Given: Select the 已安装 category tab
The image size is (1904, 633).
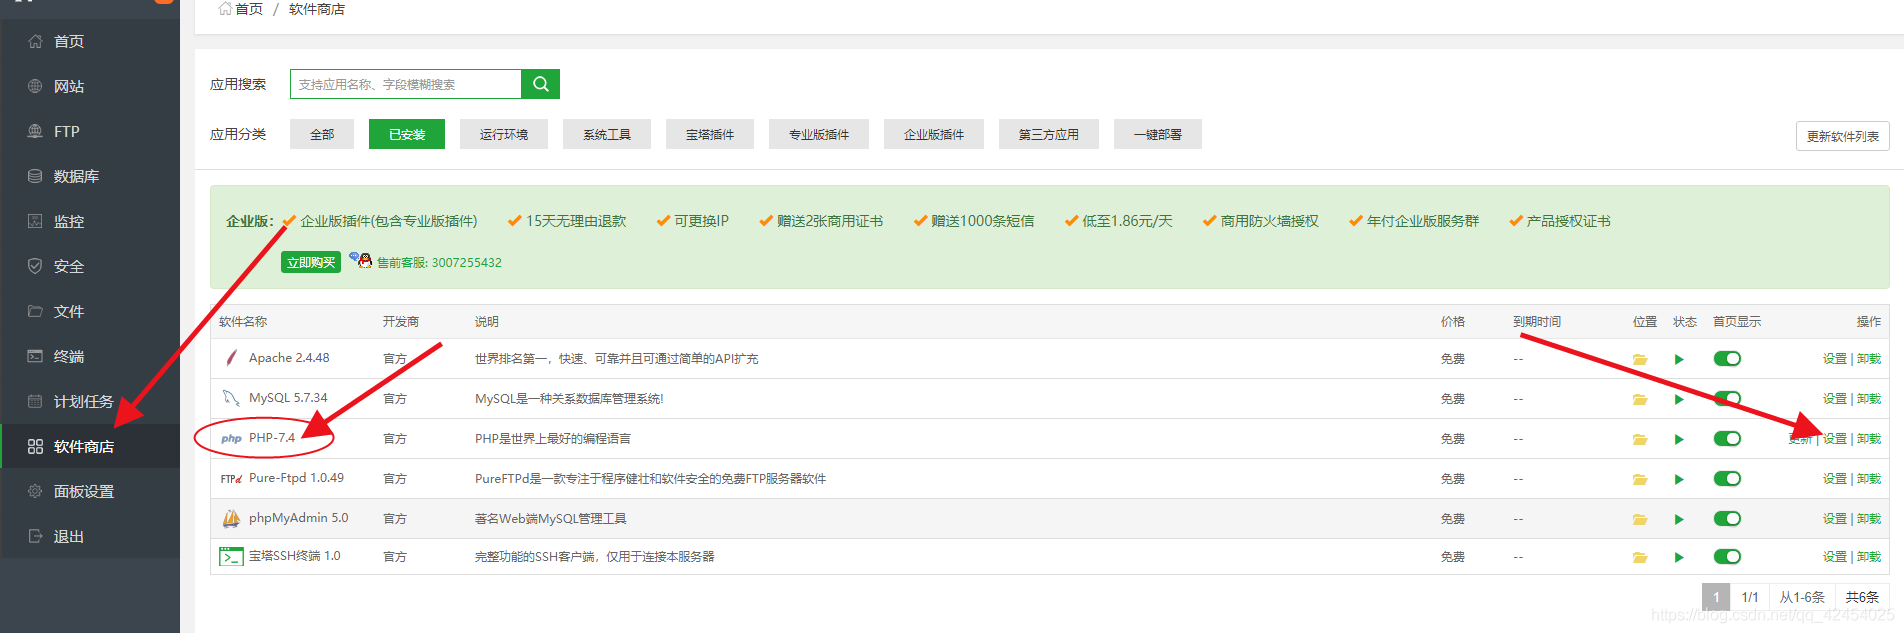Looking at the screenshot, I should (x=407, y=134).
